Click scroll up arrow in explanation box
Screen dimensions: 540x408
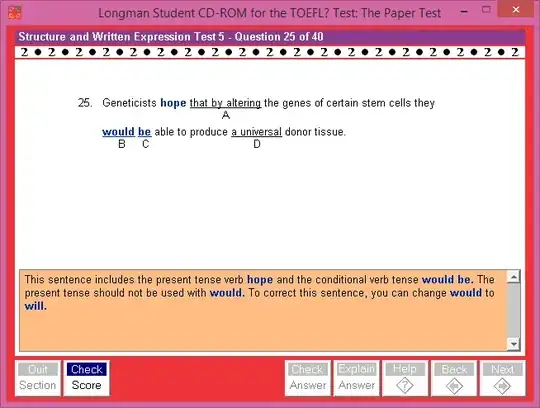(513, 276)
